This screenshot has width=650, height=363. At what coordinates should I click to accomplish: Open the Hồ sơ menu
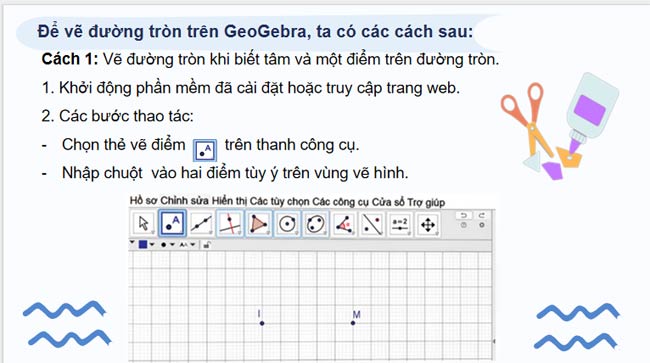(143, 201)
